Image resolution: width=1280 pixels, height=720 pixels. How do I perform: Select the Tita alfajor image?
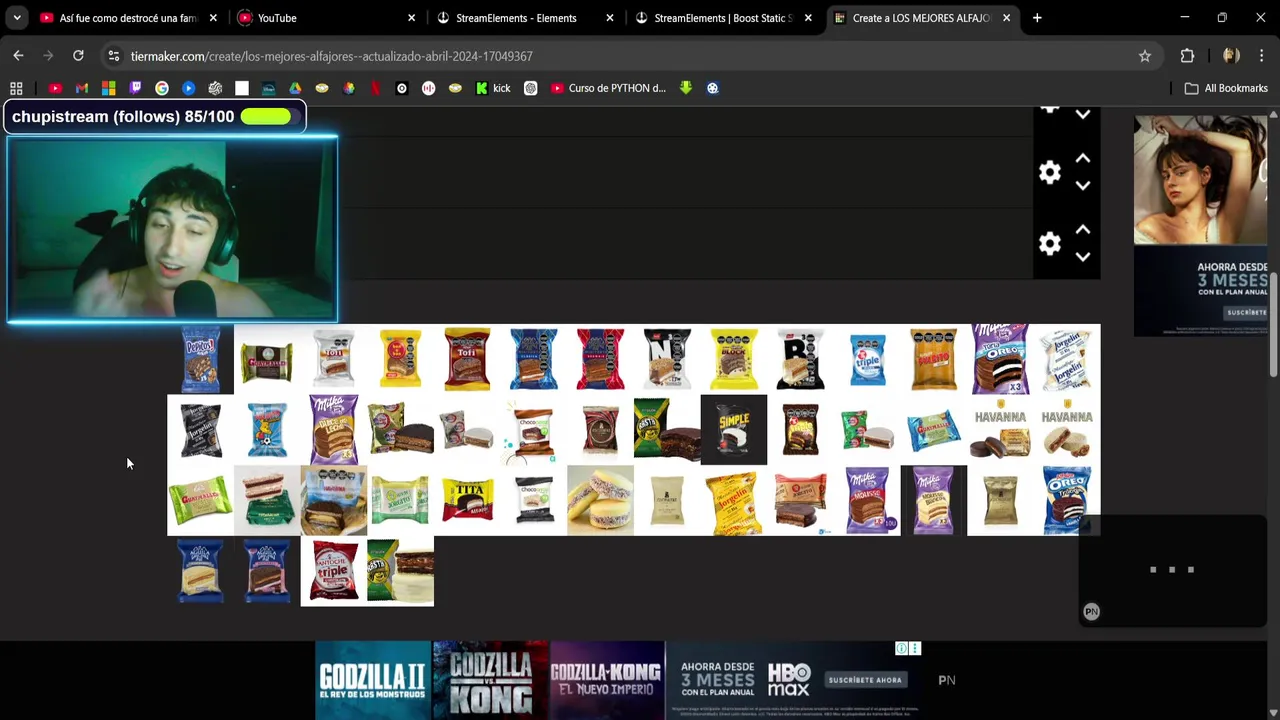click(x=467, y=500)
